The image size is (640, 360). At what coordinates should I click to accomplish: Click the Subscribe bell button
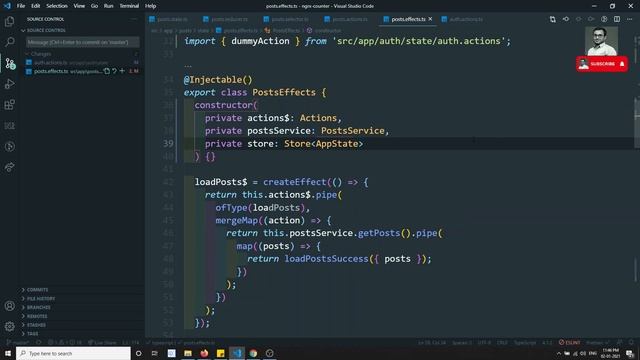pos(602,64)
